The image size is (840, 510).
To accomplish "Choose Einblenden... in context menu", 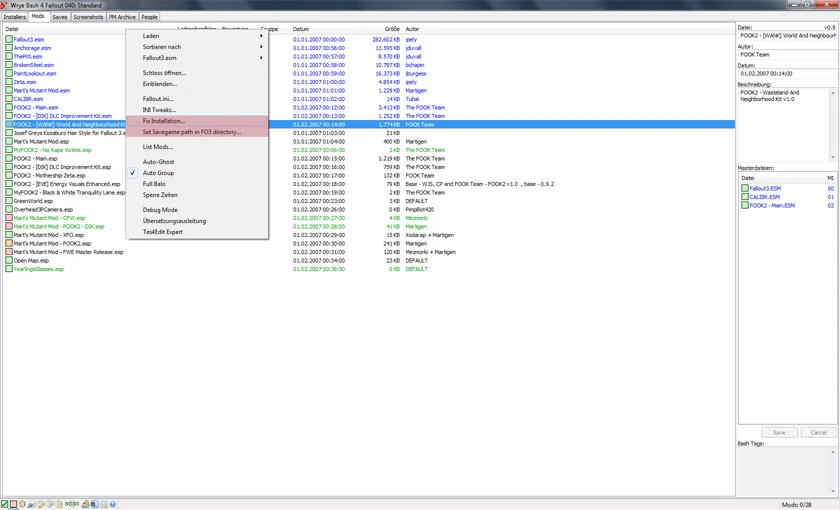I will [x=197, y=84].
